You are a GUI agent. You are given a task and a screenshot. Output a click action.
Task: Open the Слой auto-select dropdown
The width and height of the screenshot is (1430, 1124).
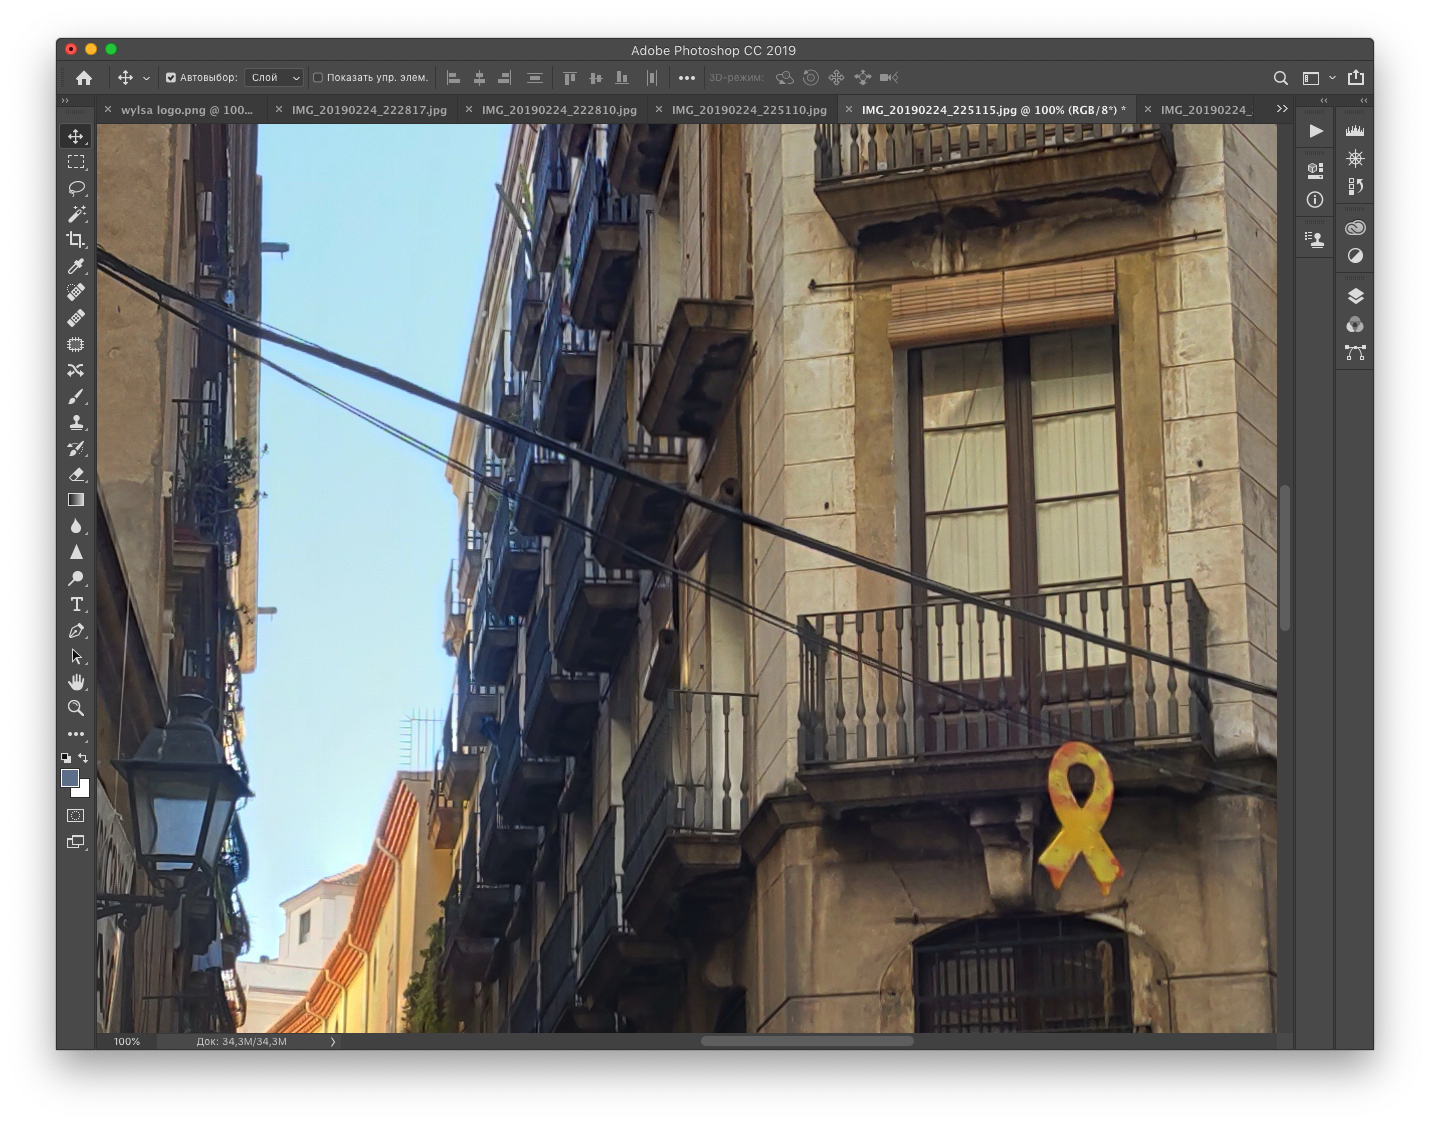click(274, 77)
